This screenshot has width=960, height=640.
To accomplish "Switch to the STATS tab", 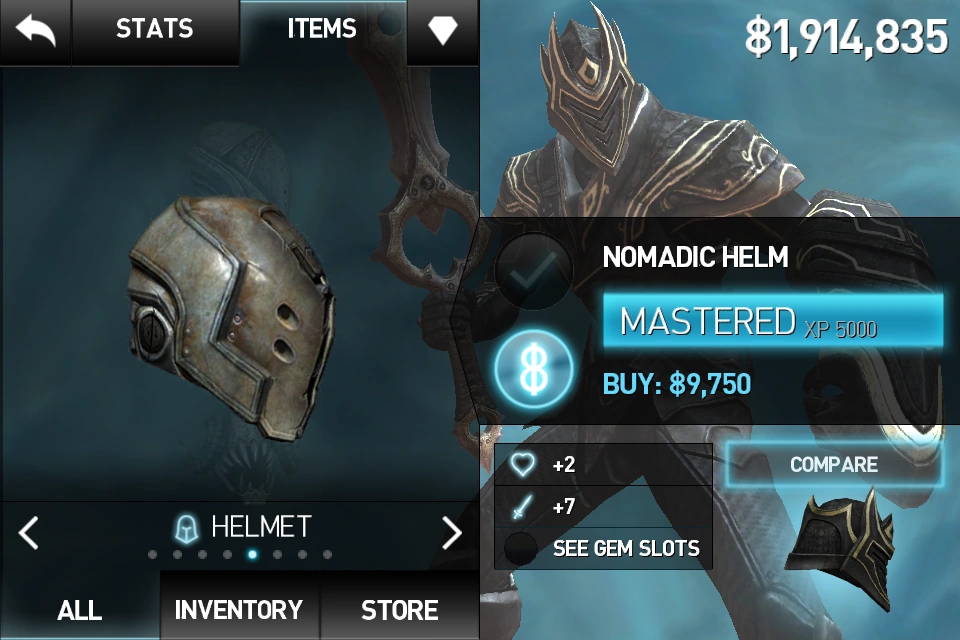I will tap(155, 29).
